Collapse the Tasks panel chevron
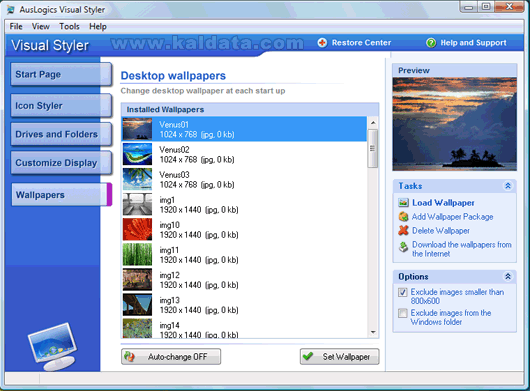The image size is (530, 391). point(508,186)
